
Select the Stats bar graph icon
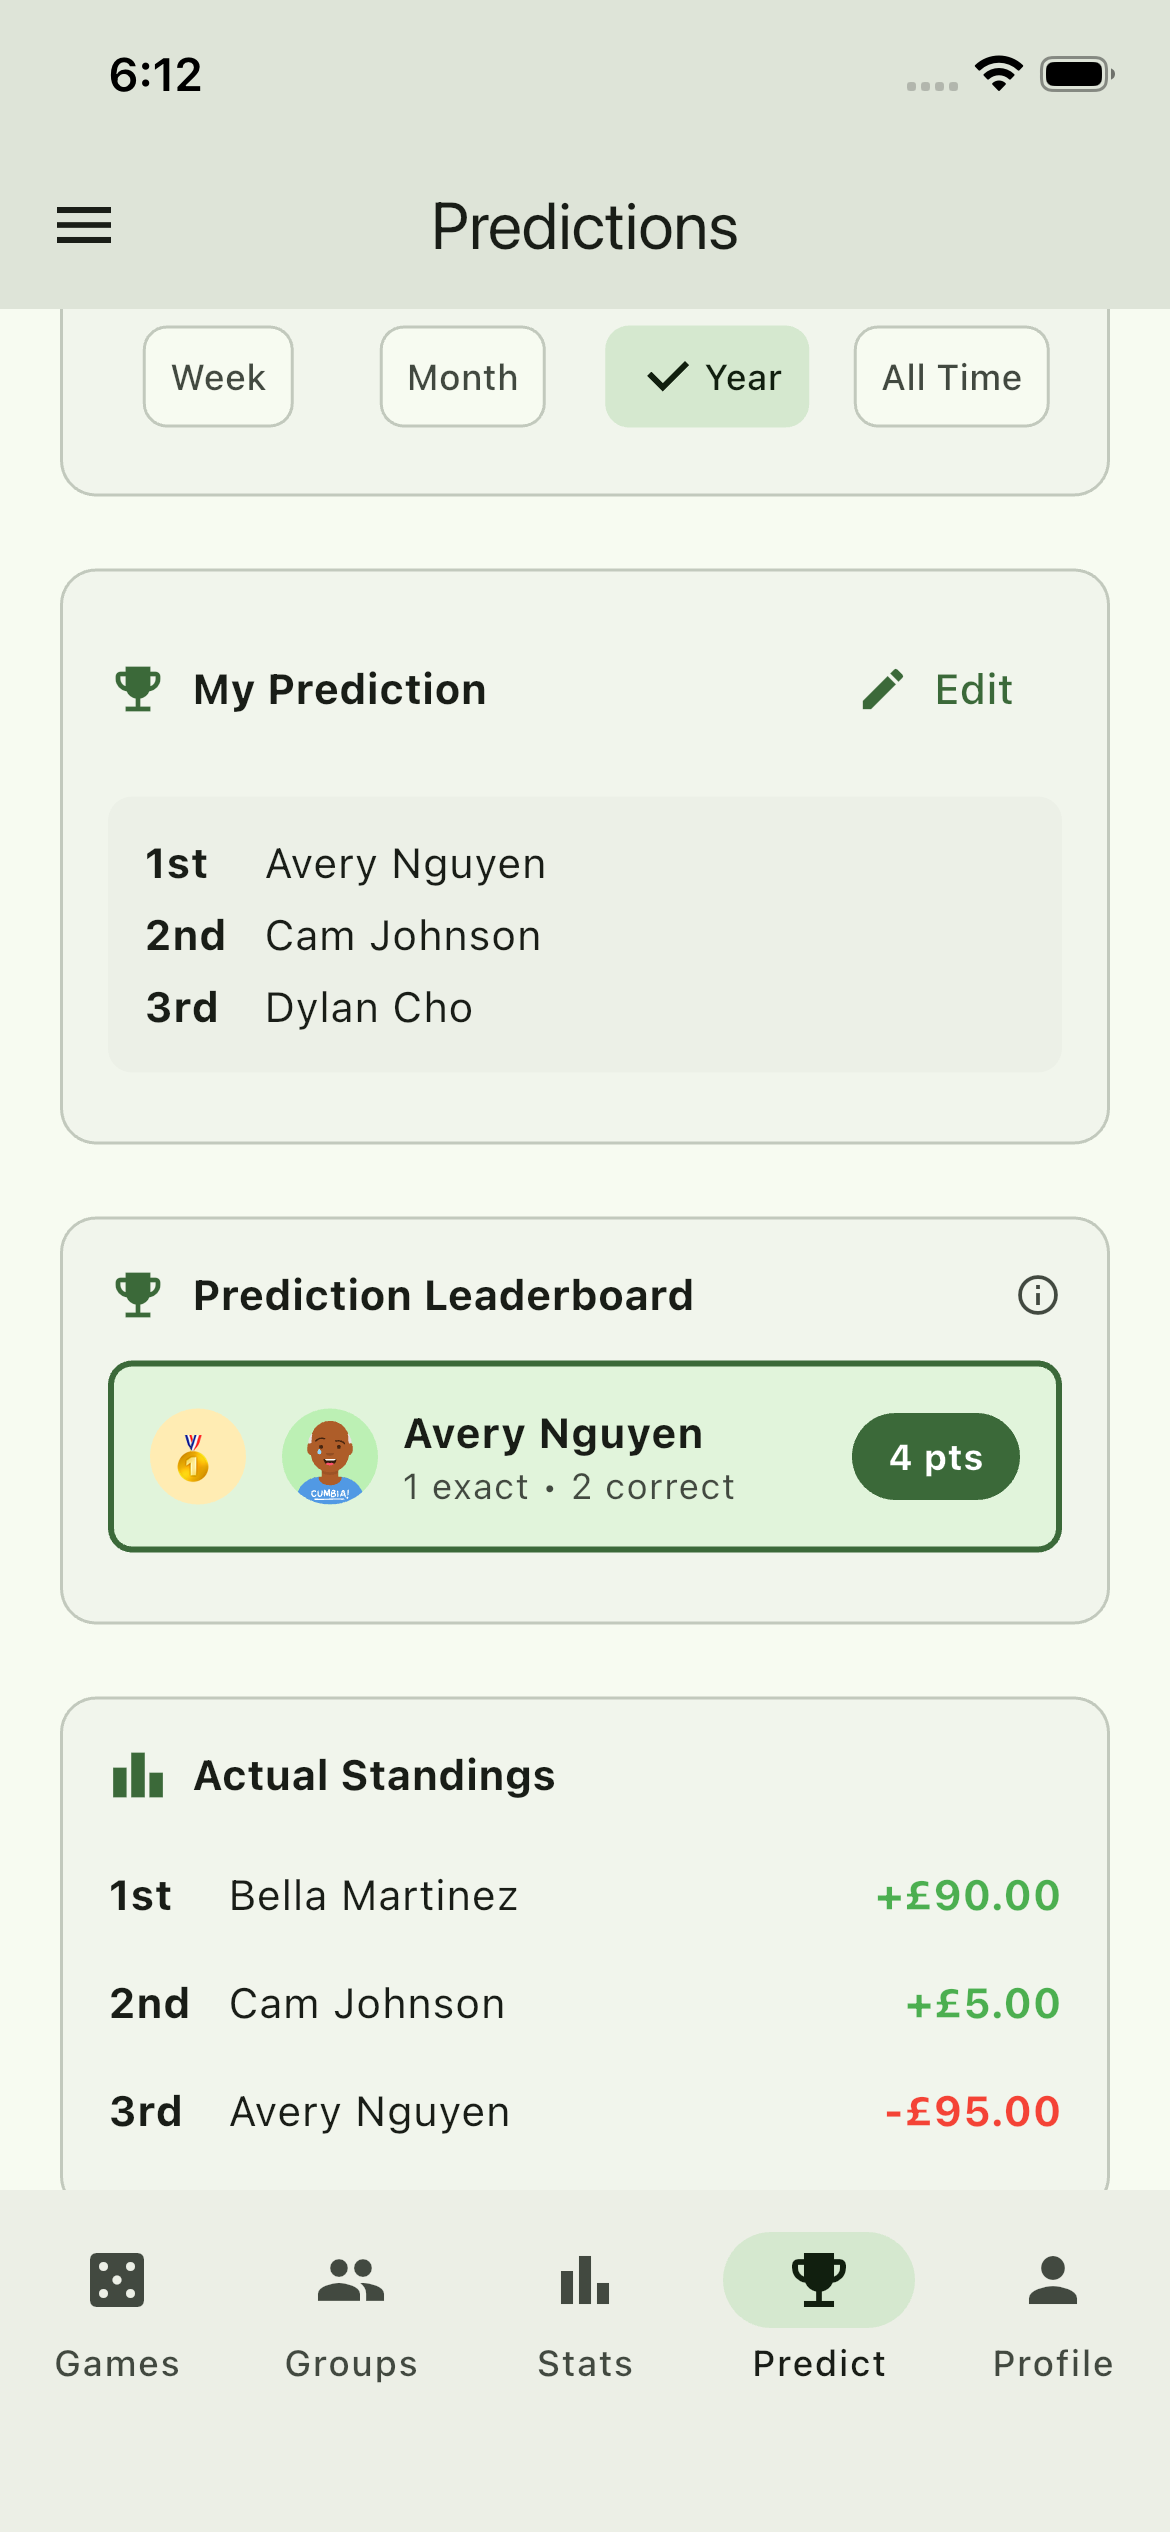(x=584, y=2281)
